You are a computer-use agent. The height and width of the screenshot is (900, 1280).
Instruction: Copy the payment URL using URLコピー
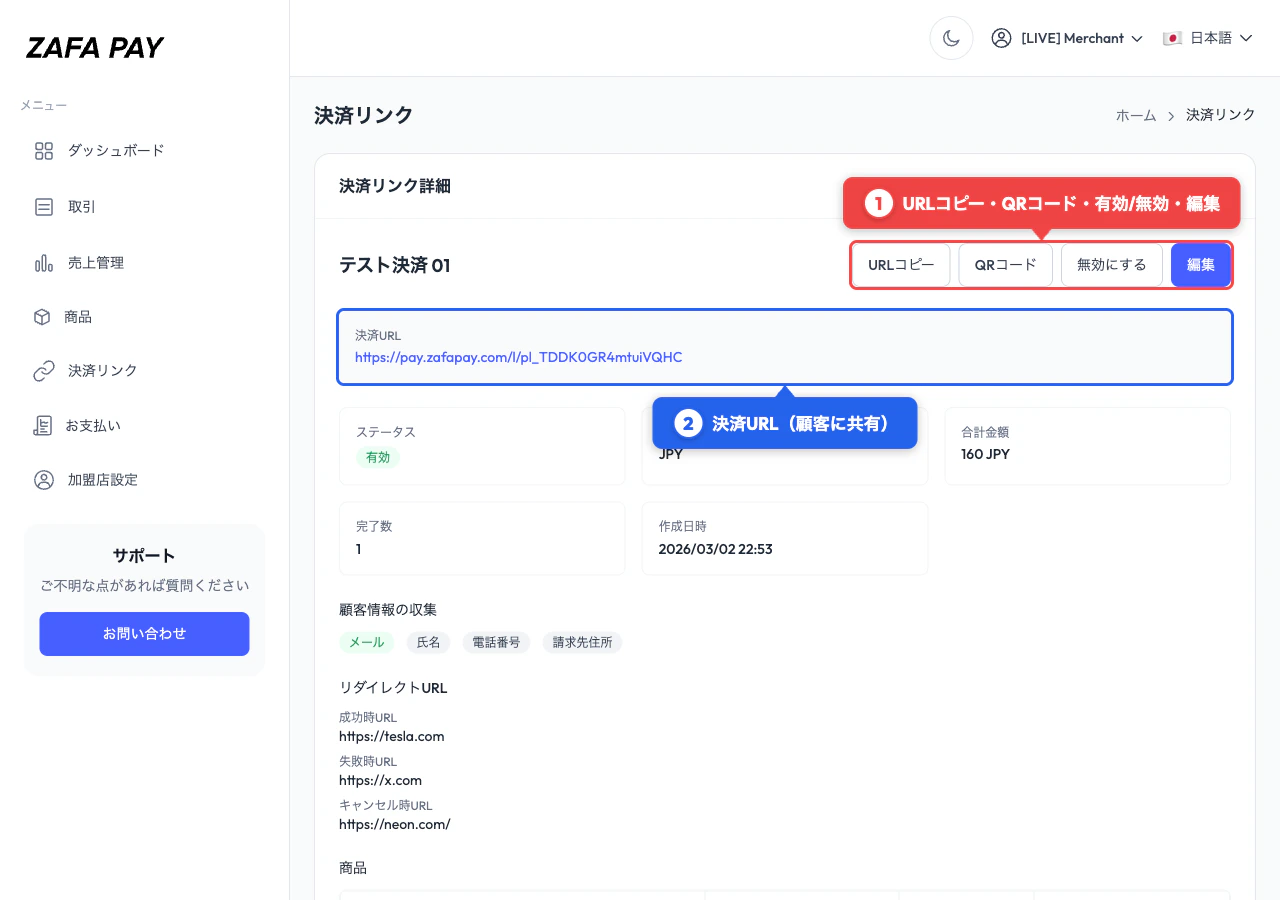[x=900, y=264]
